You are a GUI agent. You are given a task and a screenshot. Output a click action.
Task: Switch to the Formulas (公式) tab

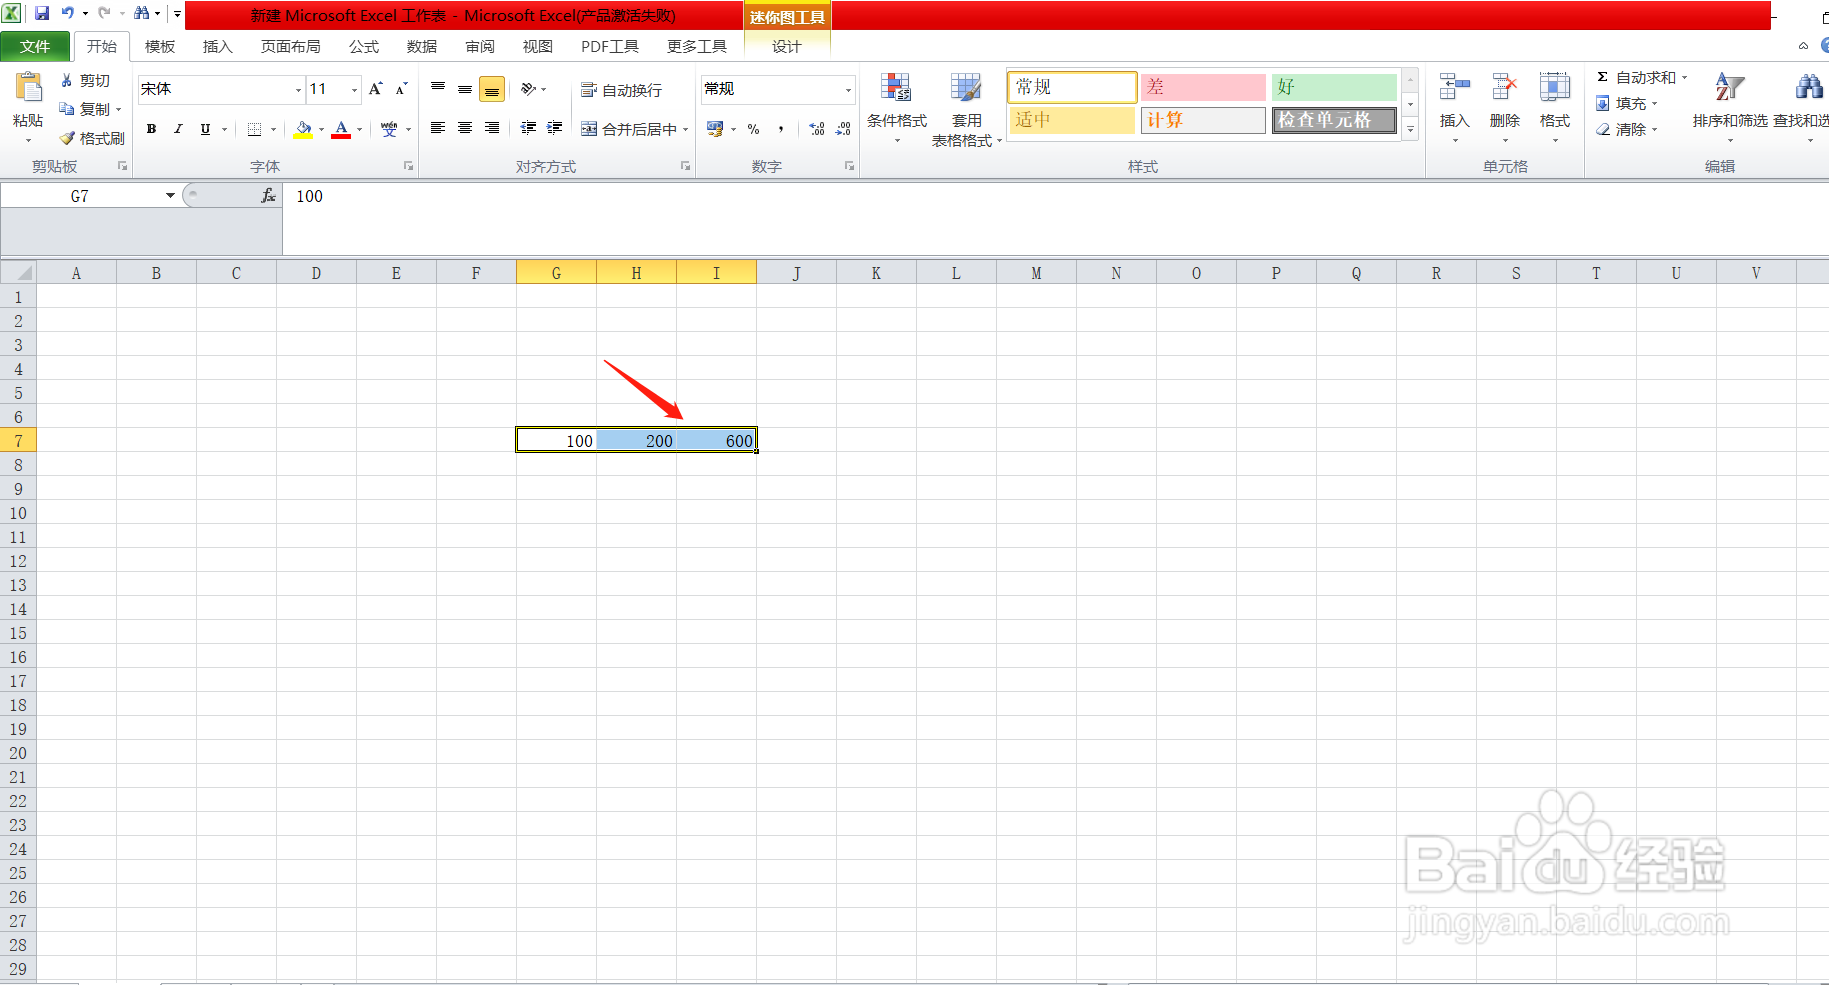click(x=363, y=47)
